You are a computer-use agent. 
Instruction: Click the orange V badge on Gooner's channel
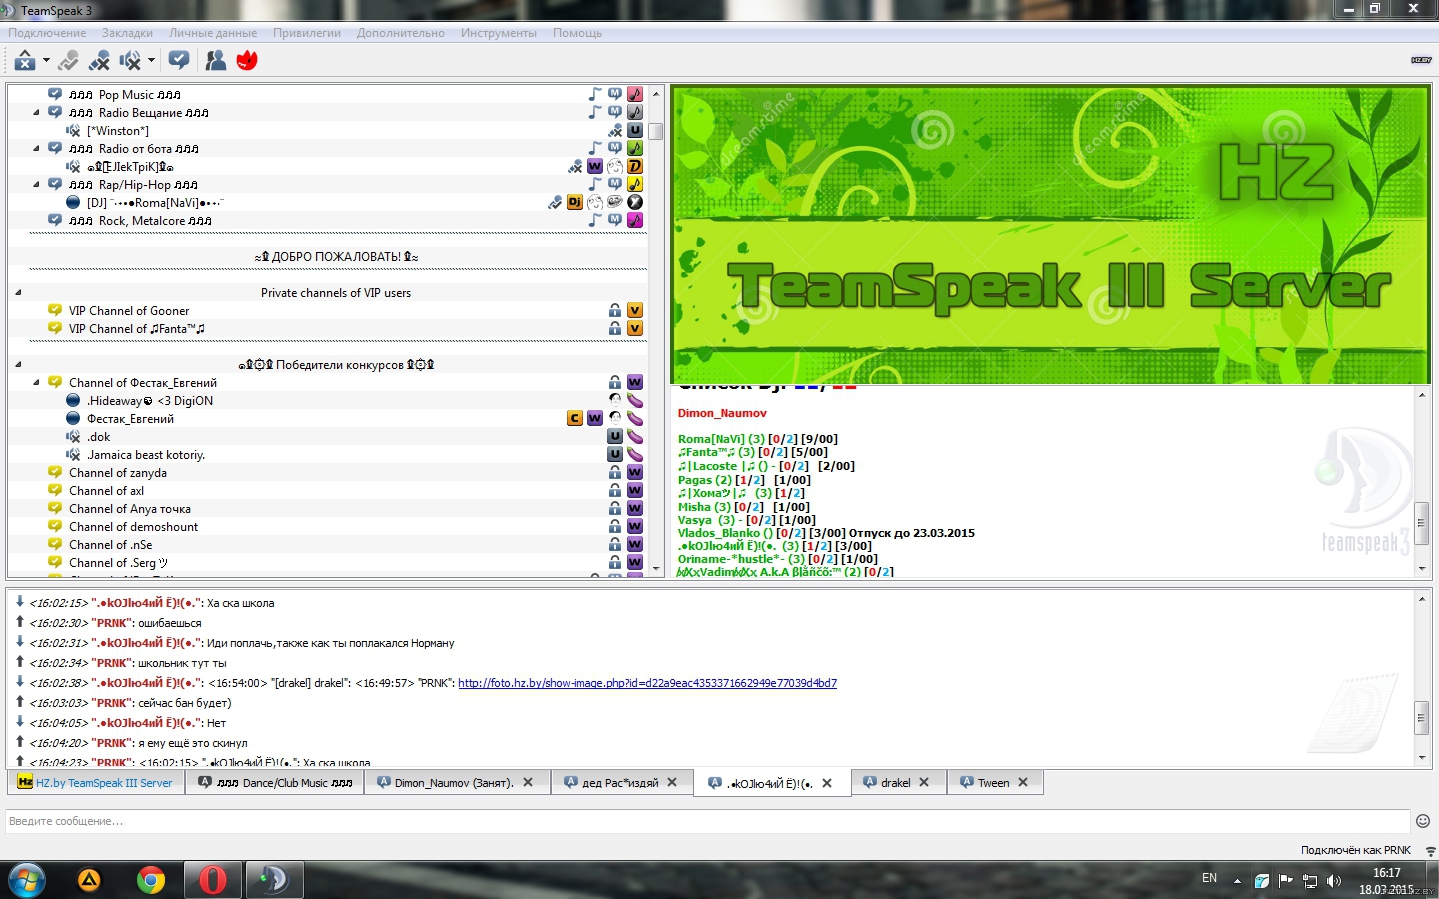coord(635,311)
